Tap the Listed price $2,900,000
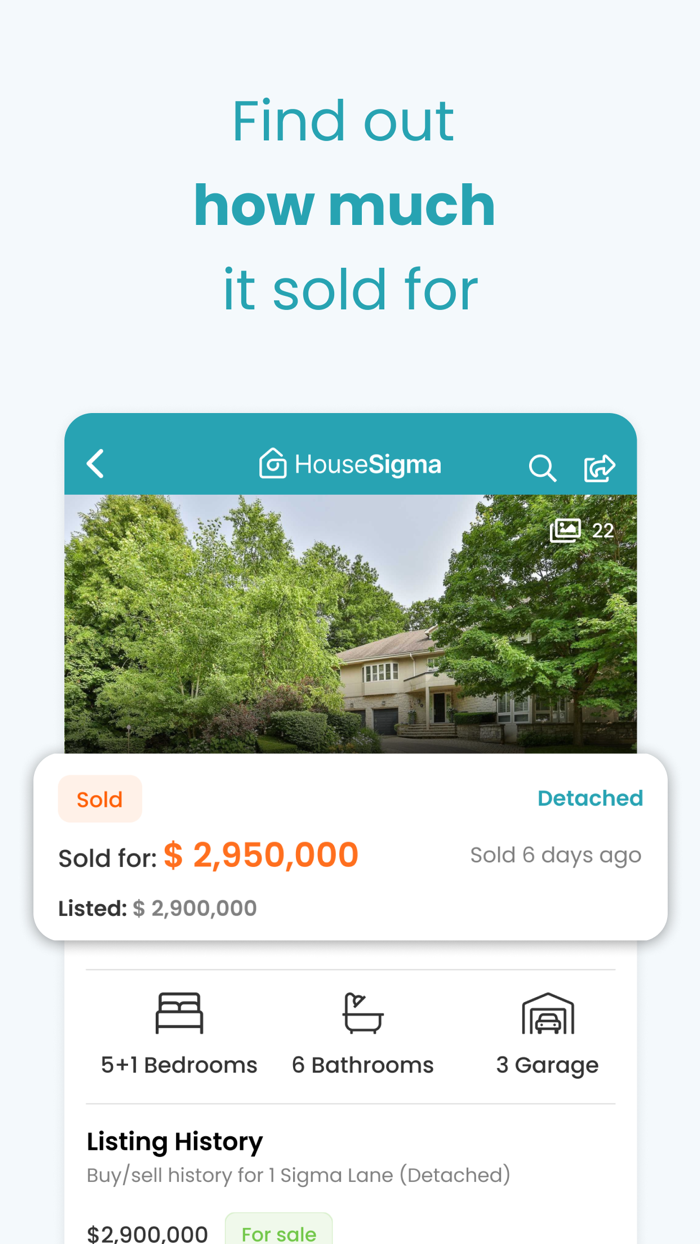700x1244 pixels. click(195, 908)
